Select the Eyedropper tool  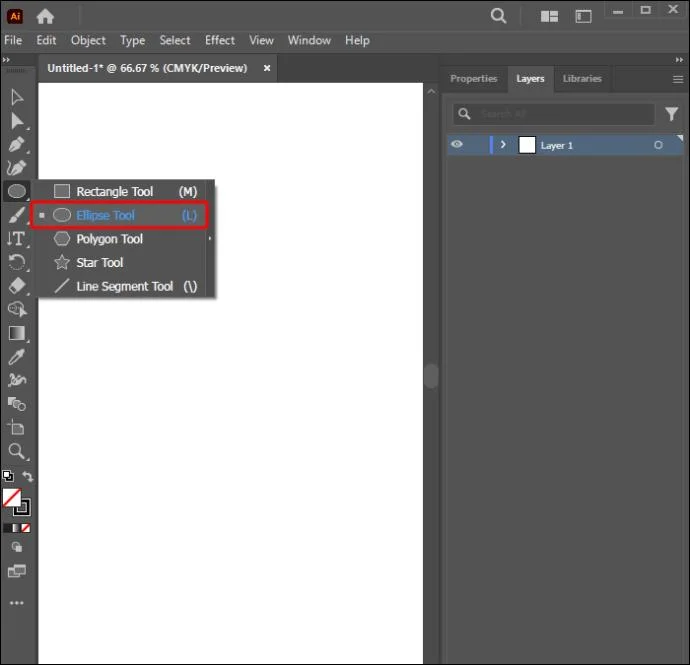[16, 357]
